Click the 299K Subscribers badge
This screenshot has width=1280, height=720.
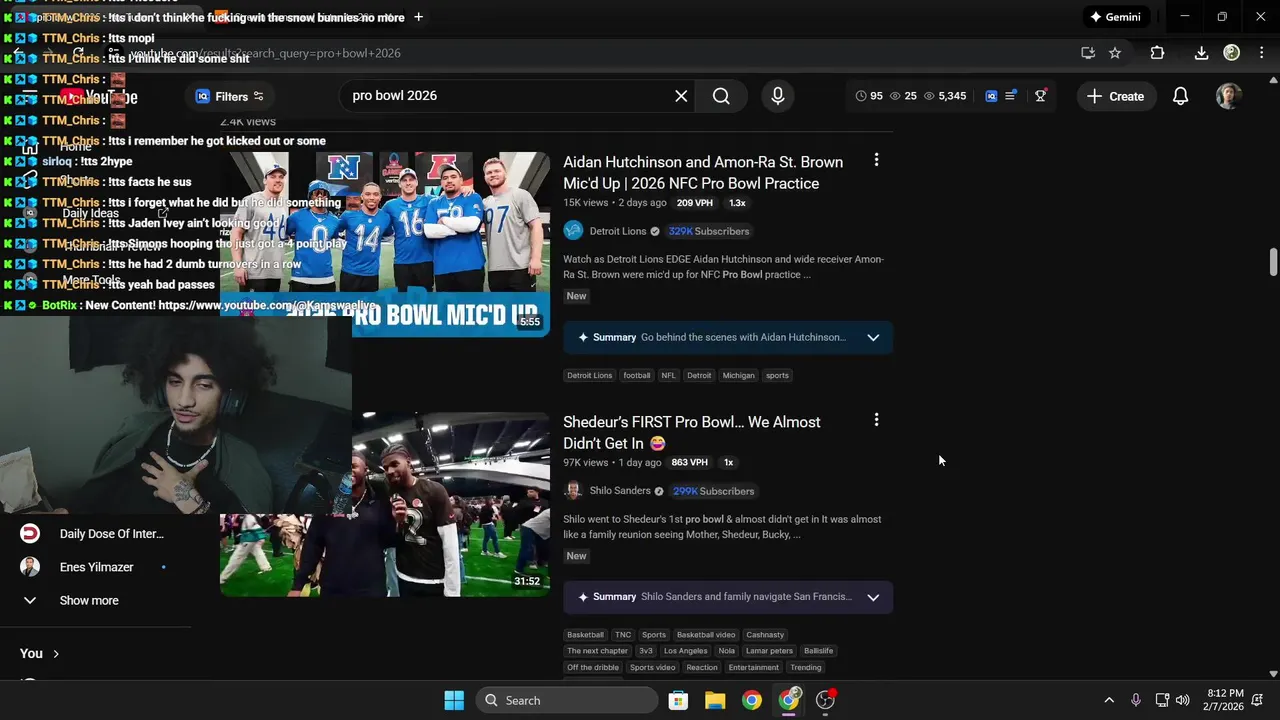[x=713, y=491]
